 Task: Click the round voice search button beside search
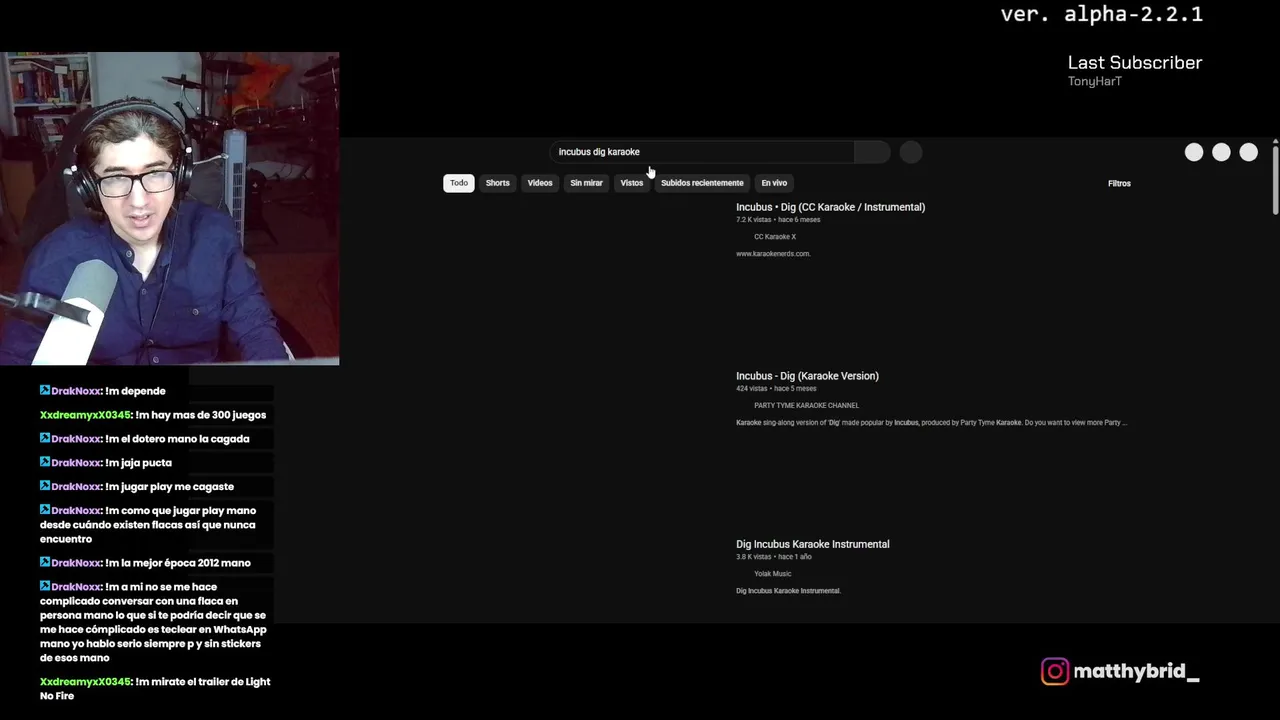910,152
